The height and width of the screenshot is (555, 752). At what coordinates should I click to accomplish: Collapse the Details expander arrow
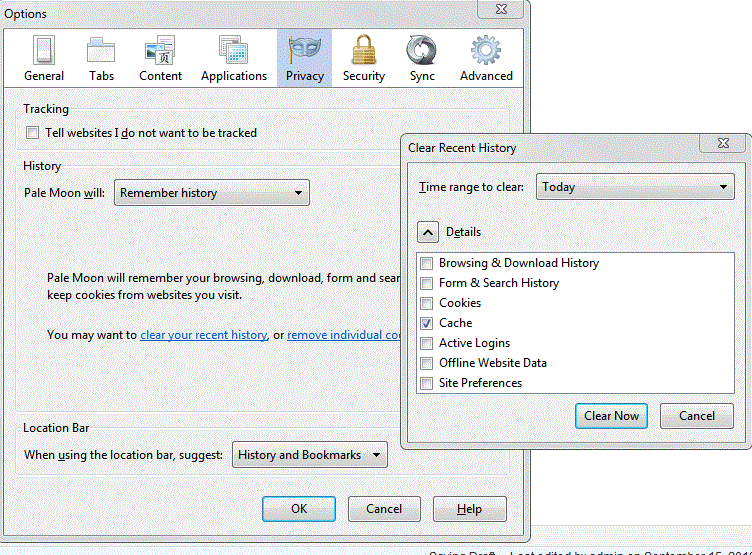click(428, 233)
